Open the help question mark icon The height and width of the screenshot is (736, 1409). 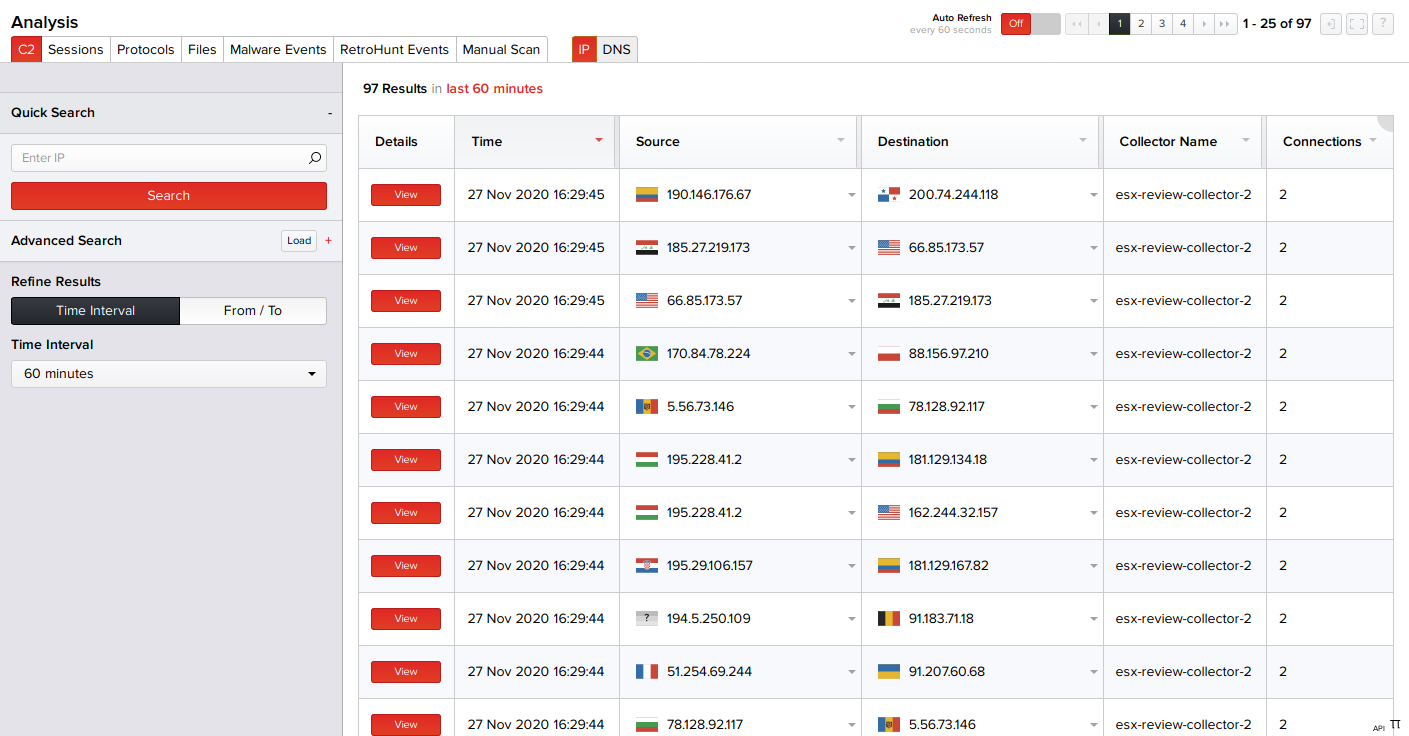pos(1382,24)
